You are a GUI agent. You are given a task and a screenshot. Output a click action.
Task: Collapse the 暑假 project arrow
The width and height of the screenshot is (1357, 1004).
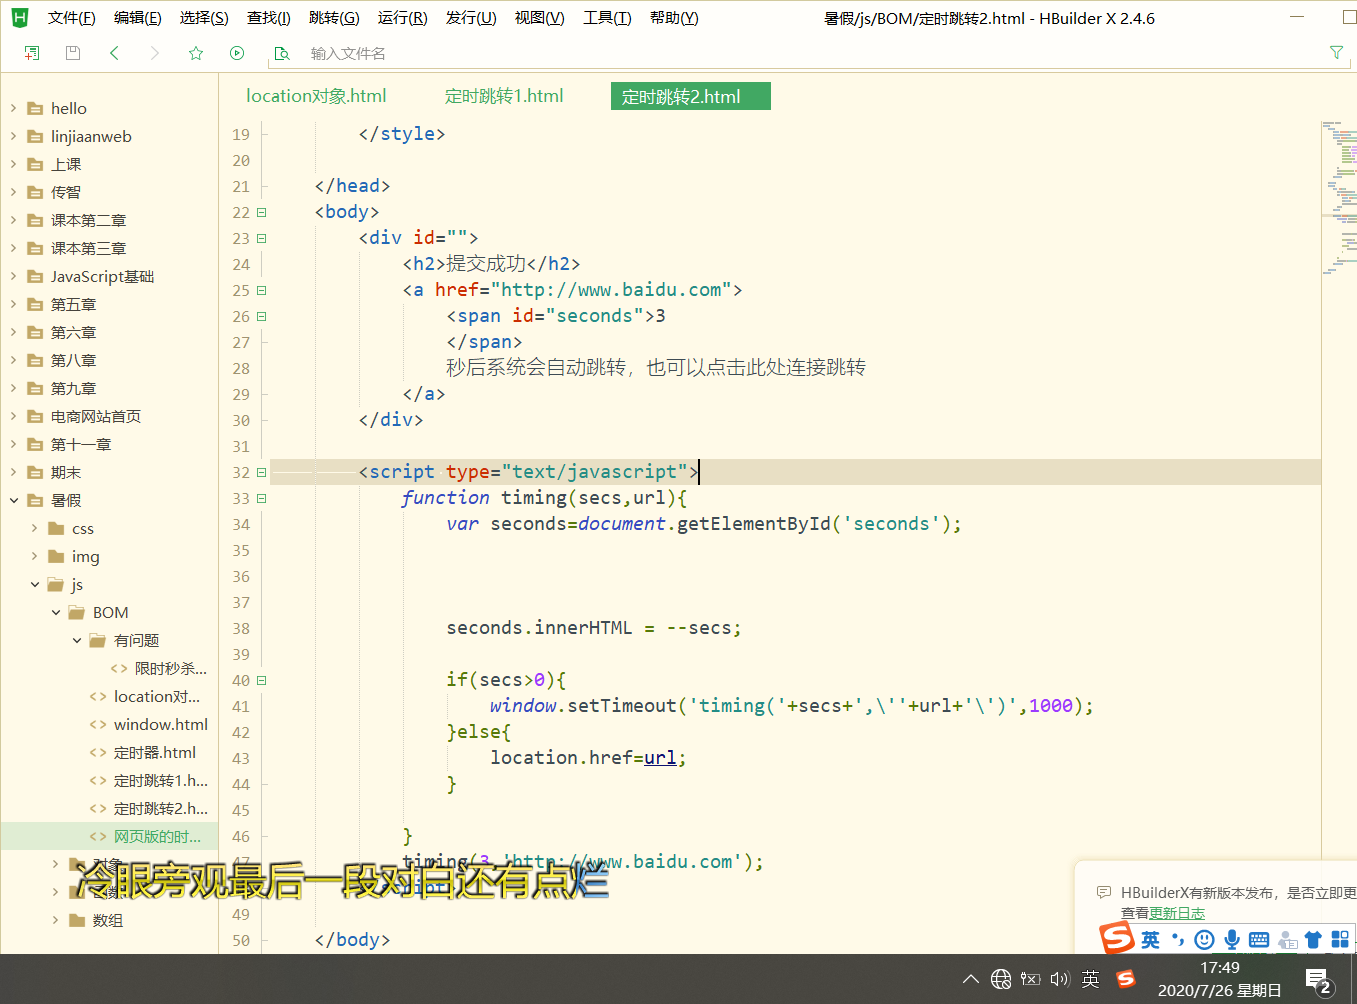pos(13,500)
